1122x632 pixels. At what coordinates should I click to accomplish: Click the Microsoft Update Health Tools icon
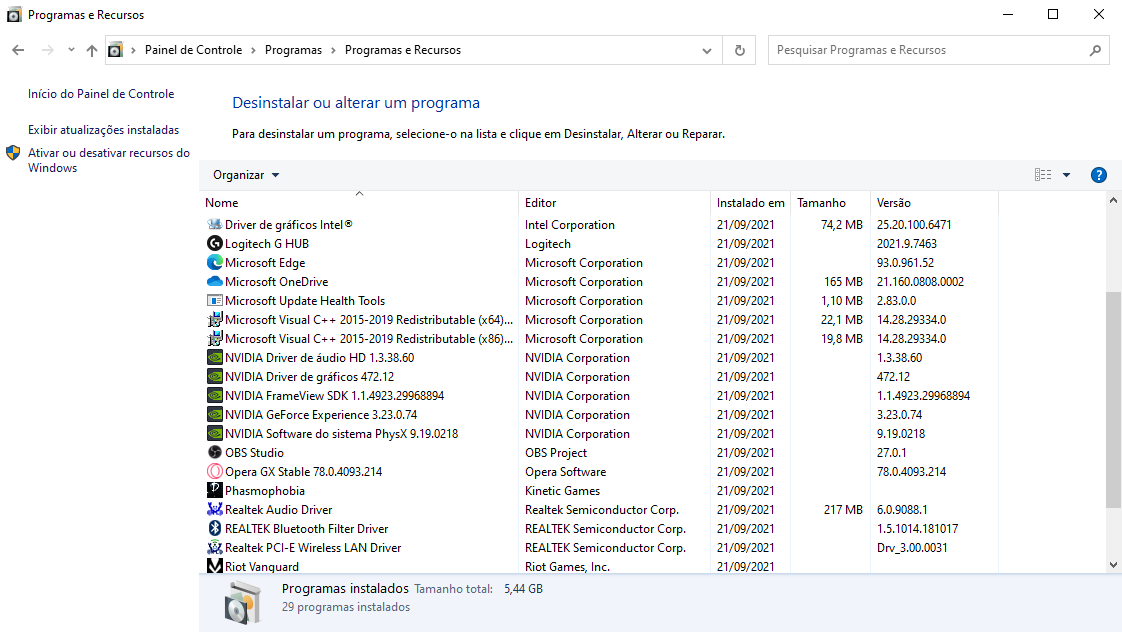(214, 301)
